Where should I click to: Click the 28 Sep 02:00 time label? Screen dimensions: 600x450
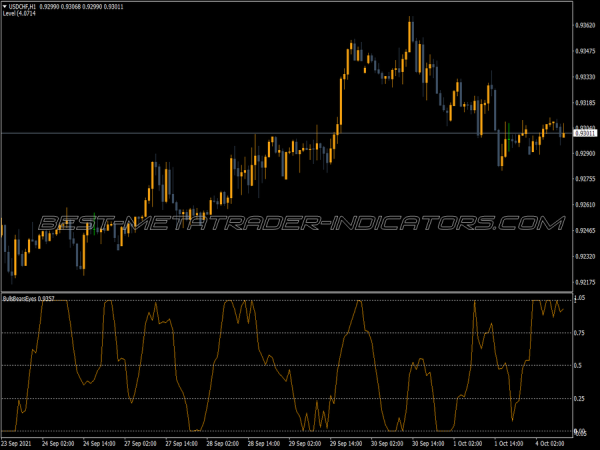tap(223, 444)
